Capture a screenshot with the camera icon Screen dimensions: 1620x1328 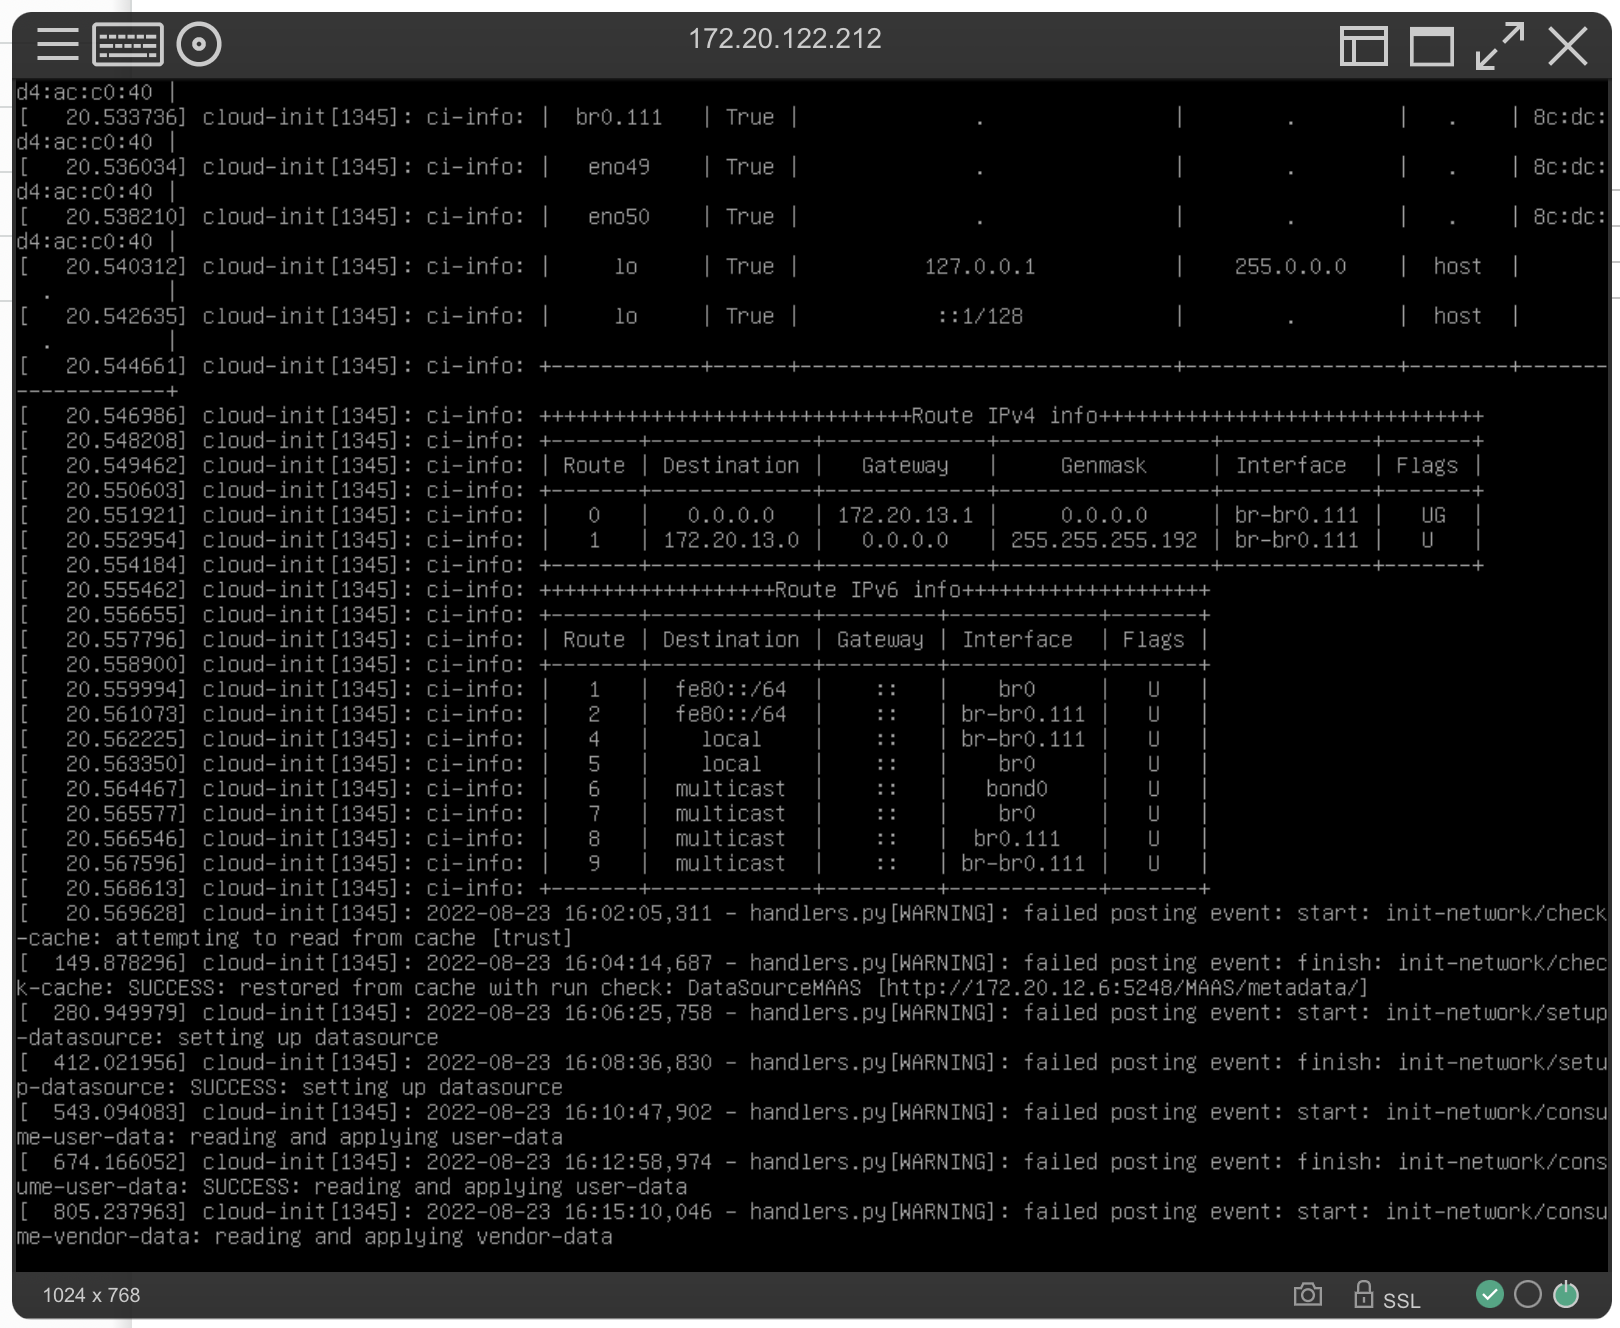pyautogui.click(x=1307, y=1295)
